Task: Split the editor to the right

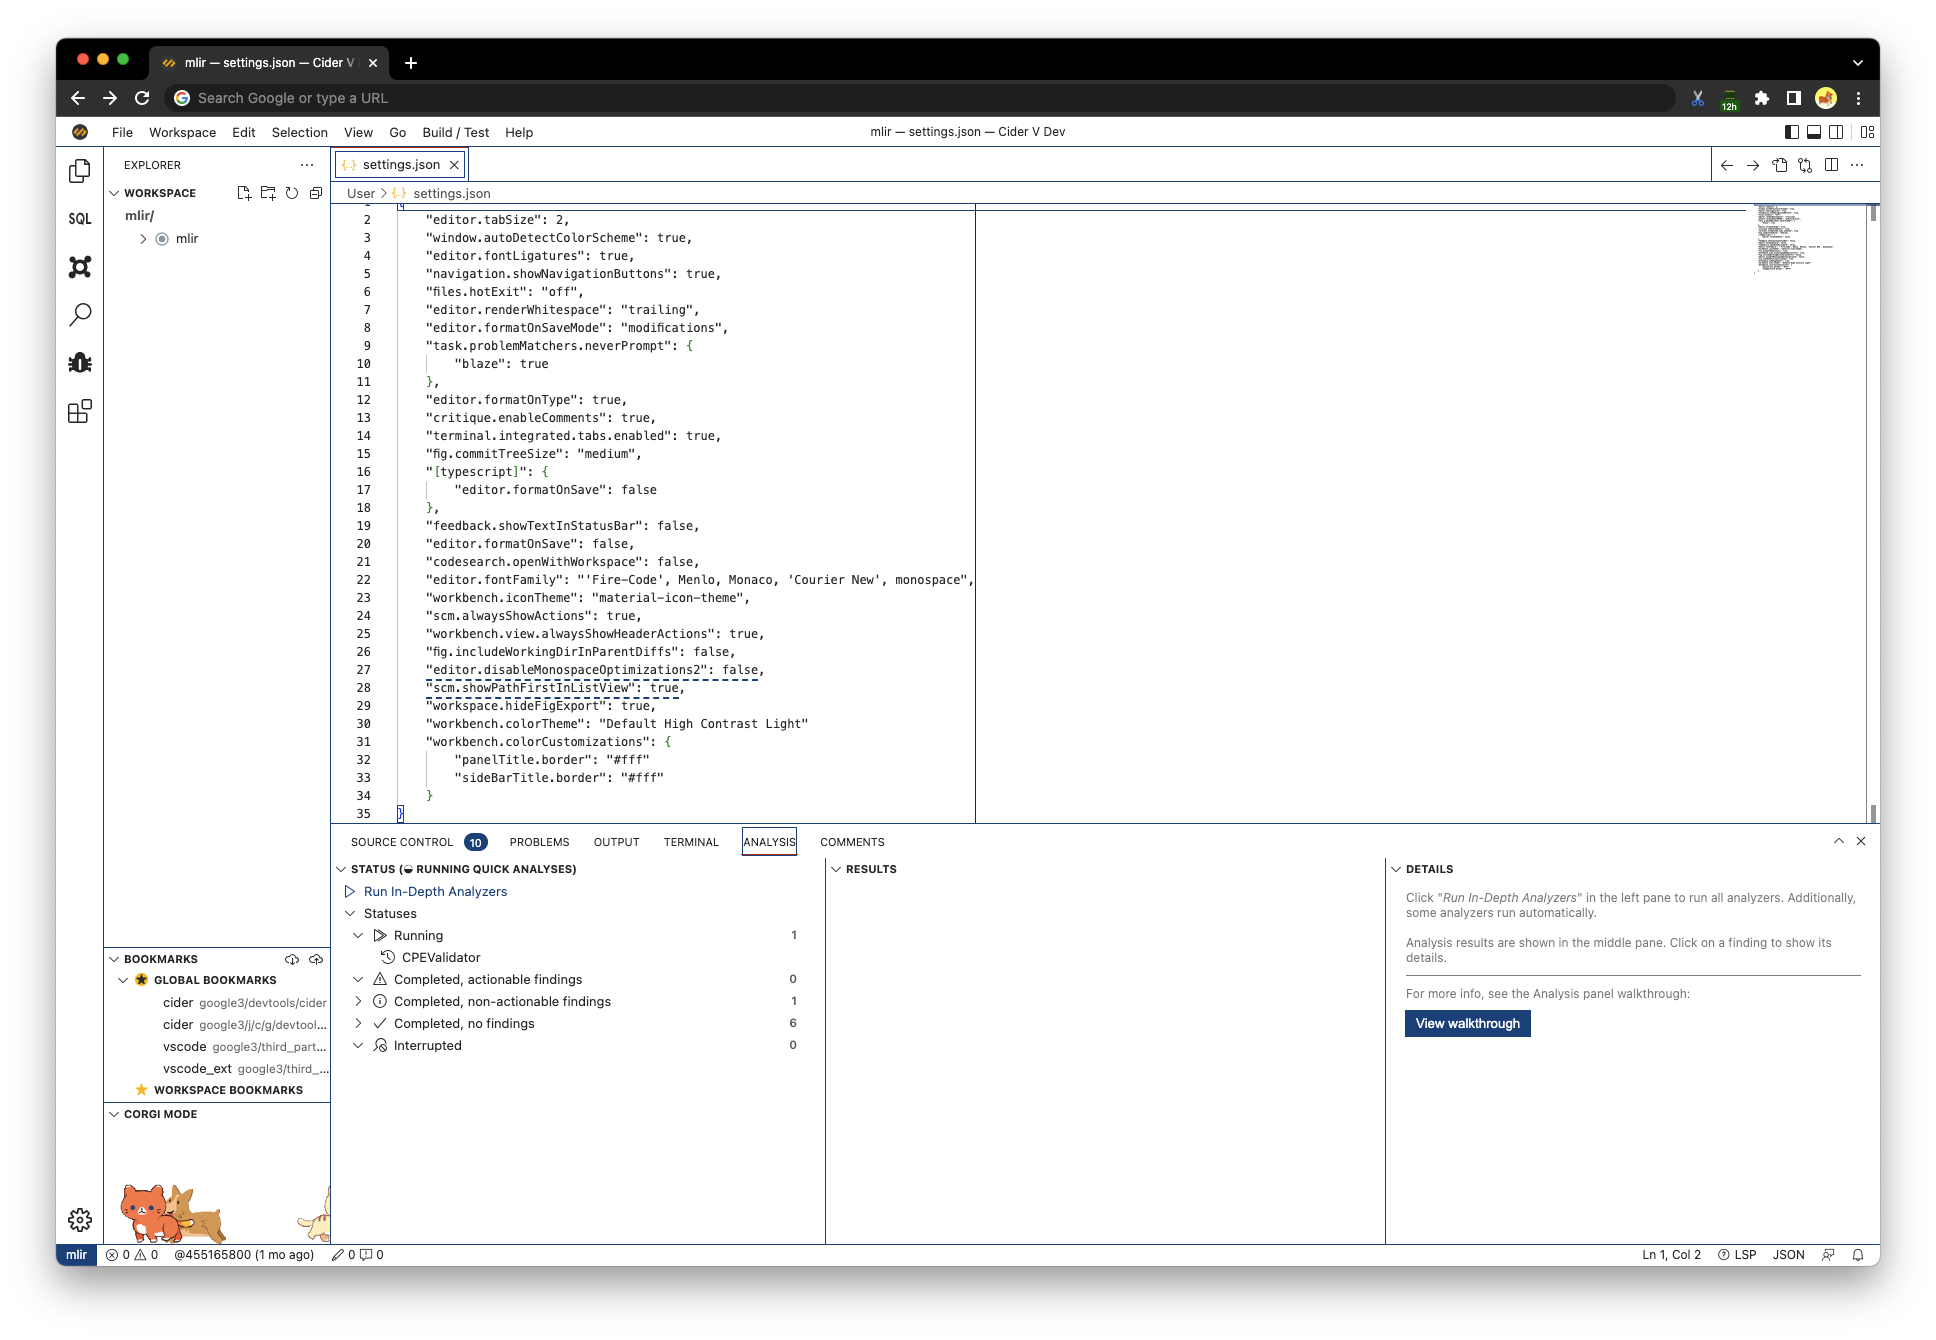Action: coord(1831,164)
